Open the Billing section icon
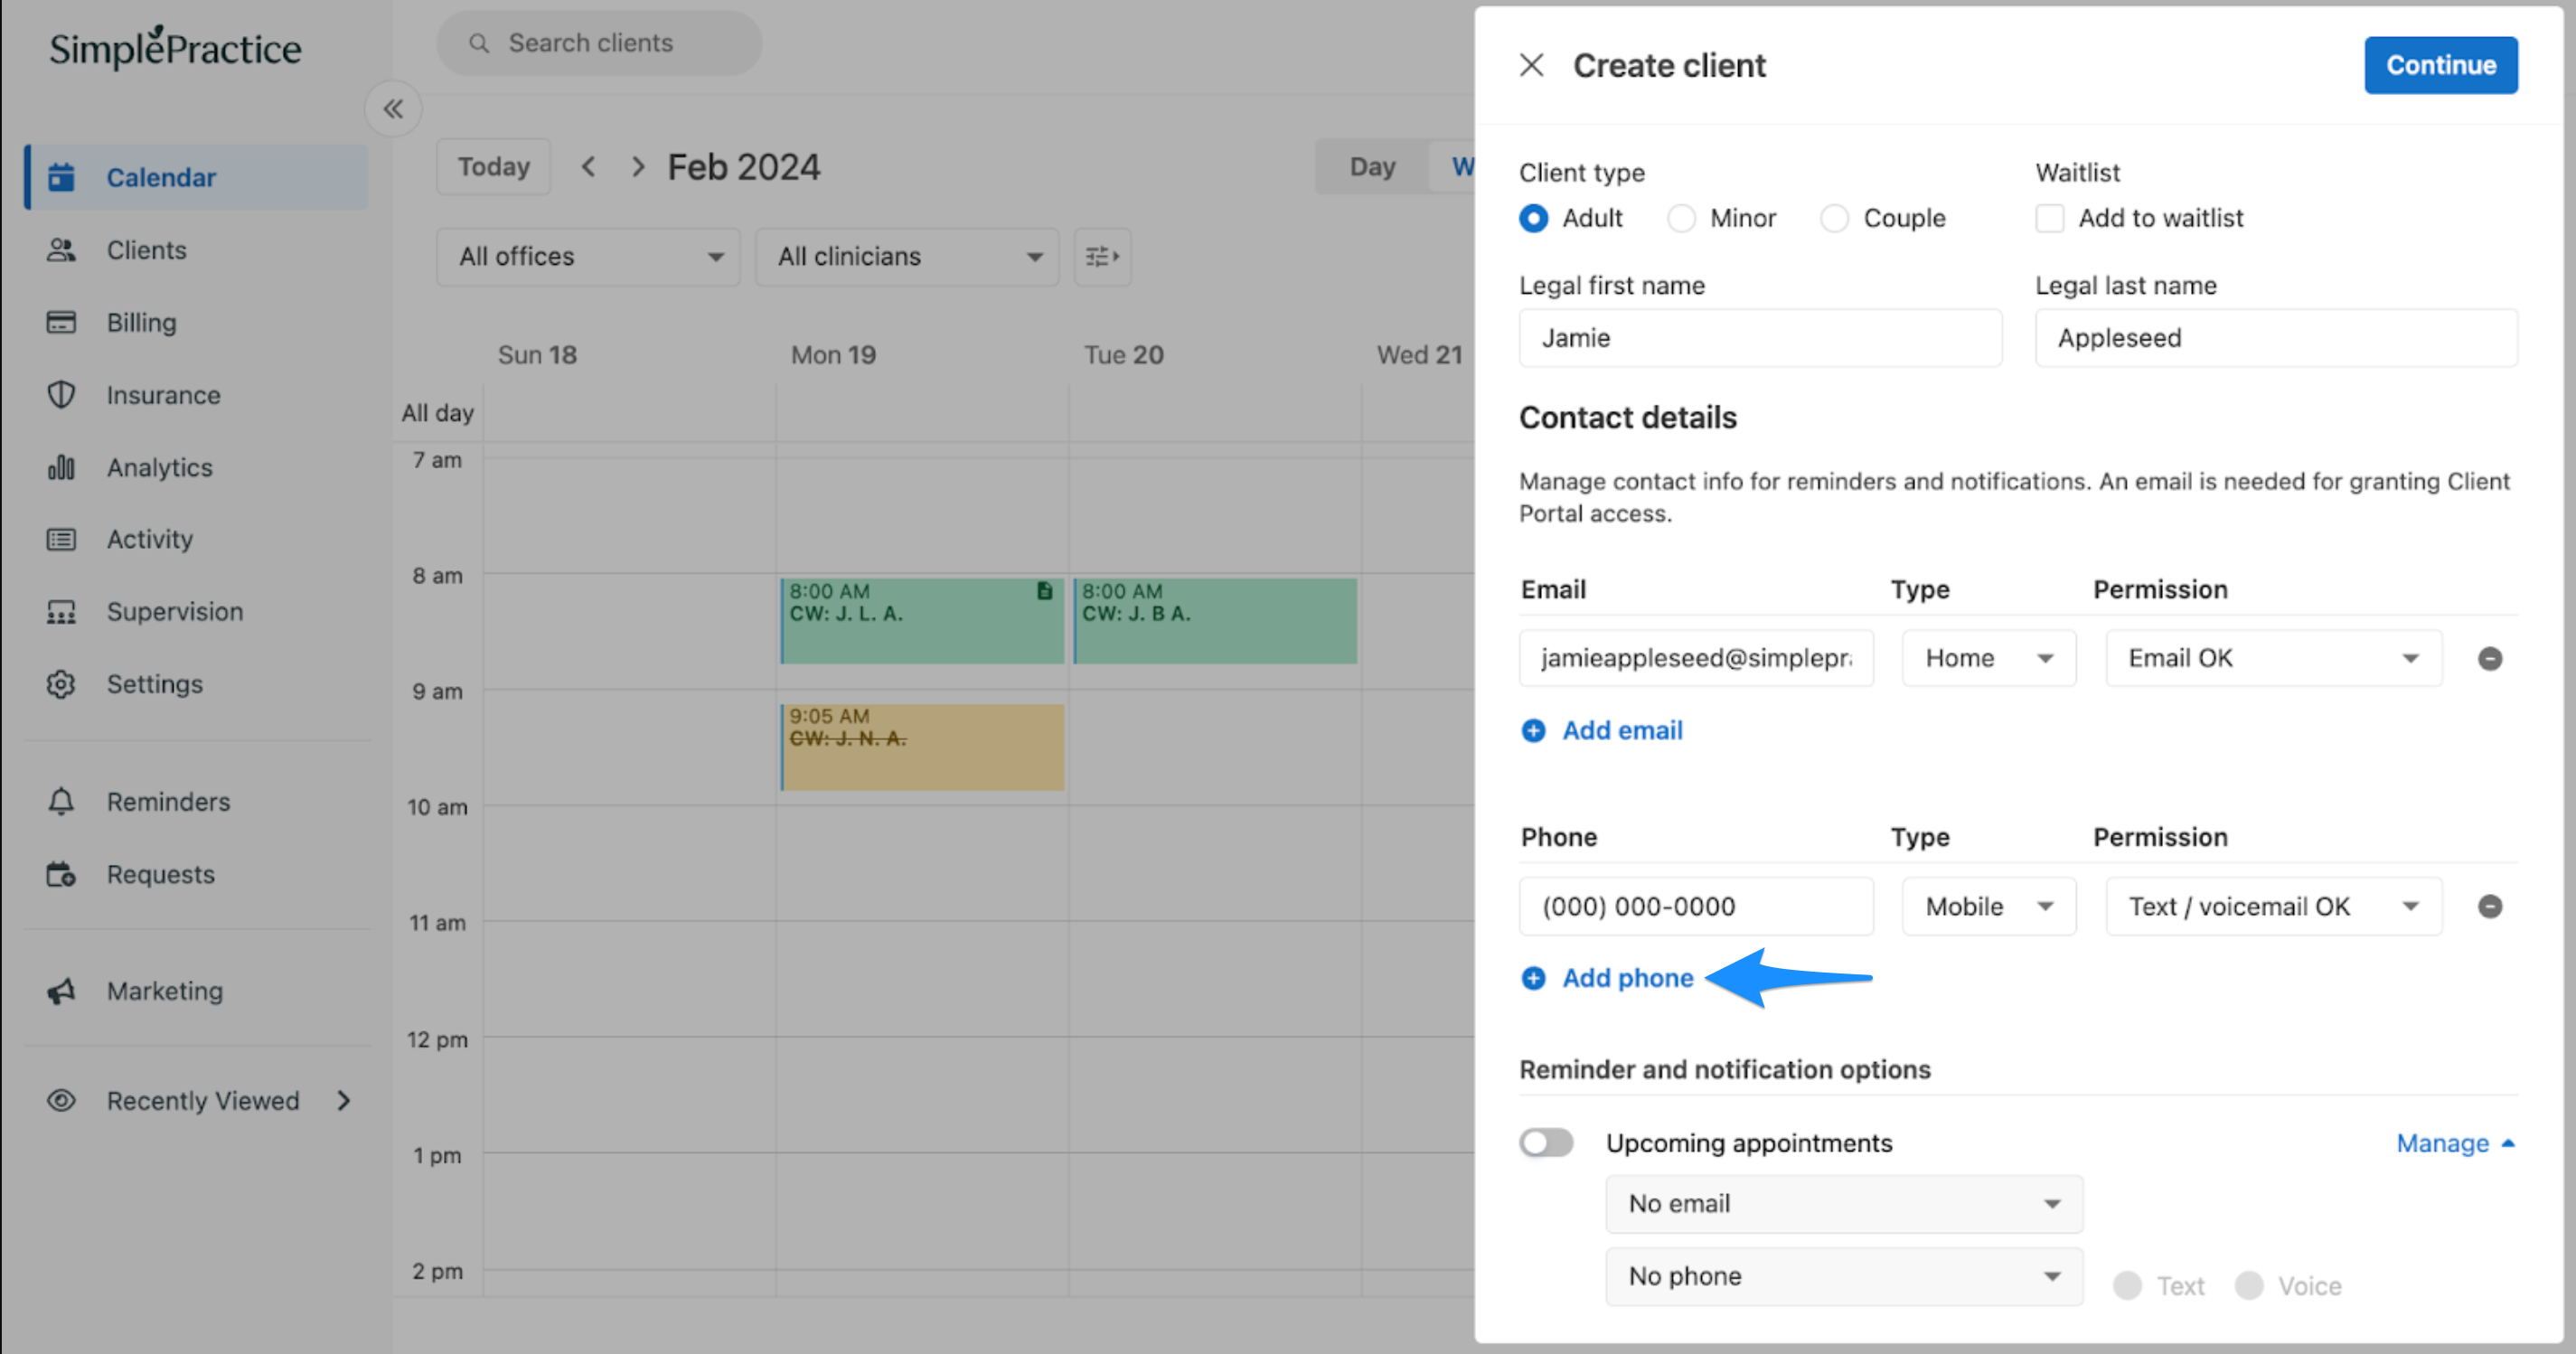The height and width of the screenshot is (1354, 2576). (62, 322)
